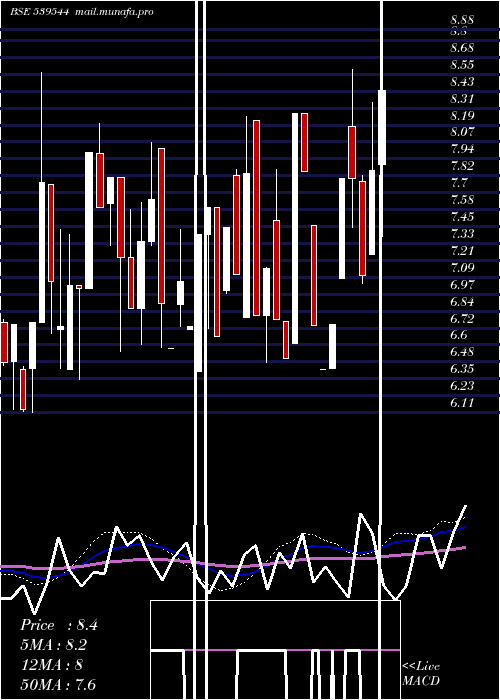Click the 6.35 price axis label
500x700 pixels.
(462, 369)
